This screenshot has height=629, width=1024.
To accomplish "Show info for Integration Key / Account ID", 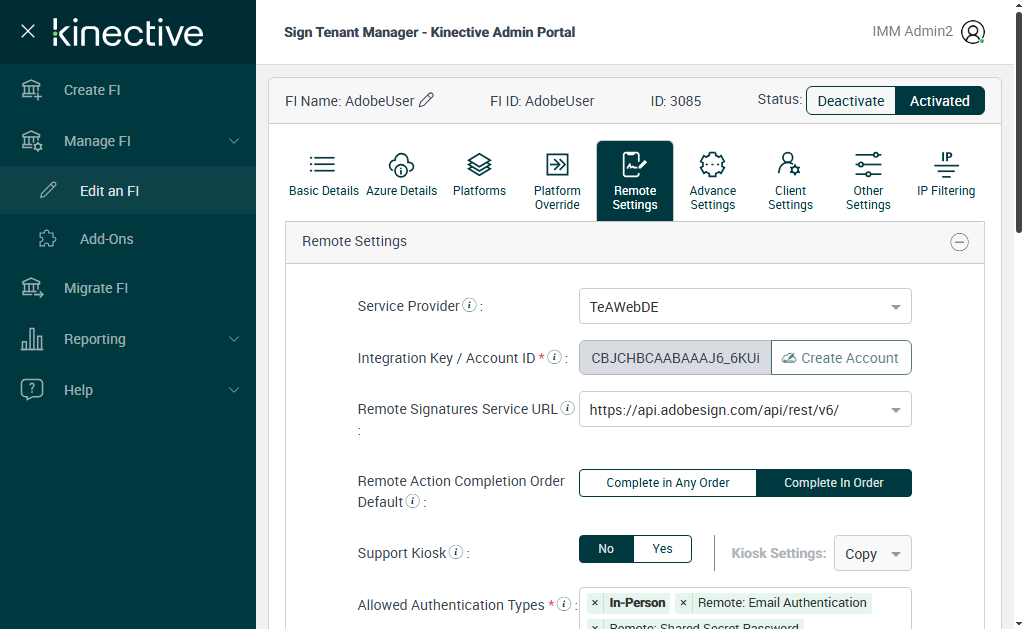I will [554, 357].
